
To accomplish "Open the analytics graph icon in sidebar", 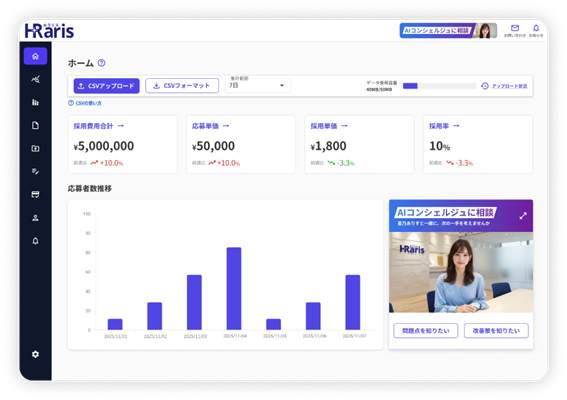I will pyautogui.click(x=35, y=79).
